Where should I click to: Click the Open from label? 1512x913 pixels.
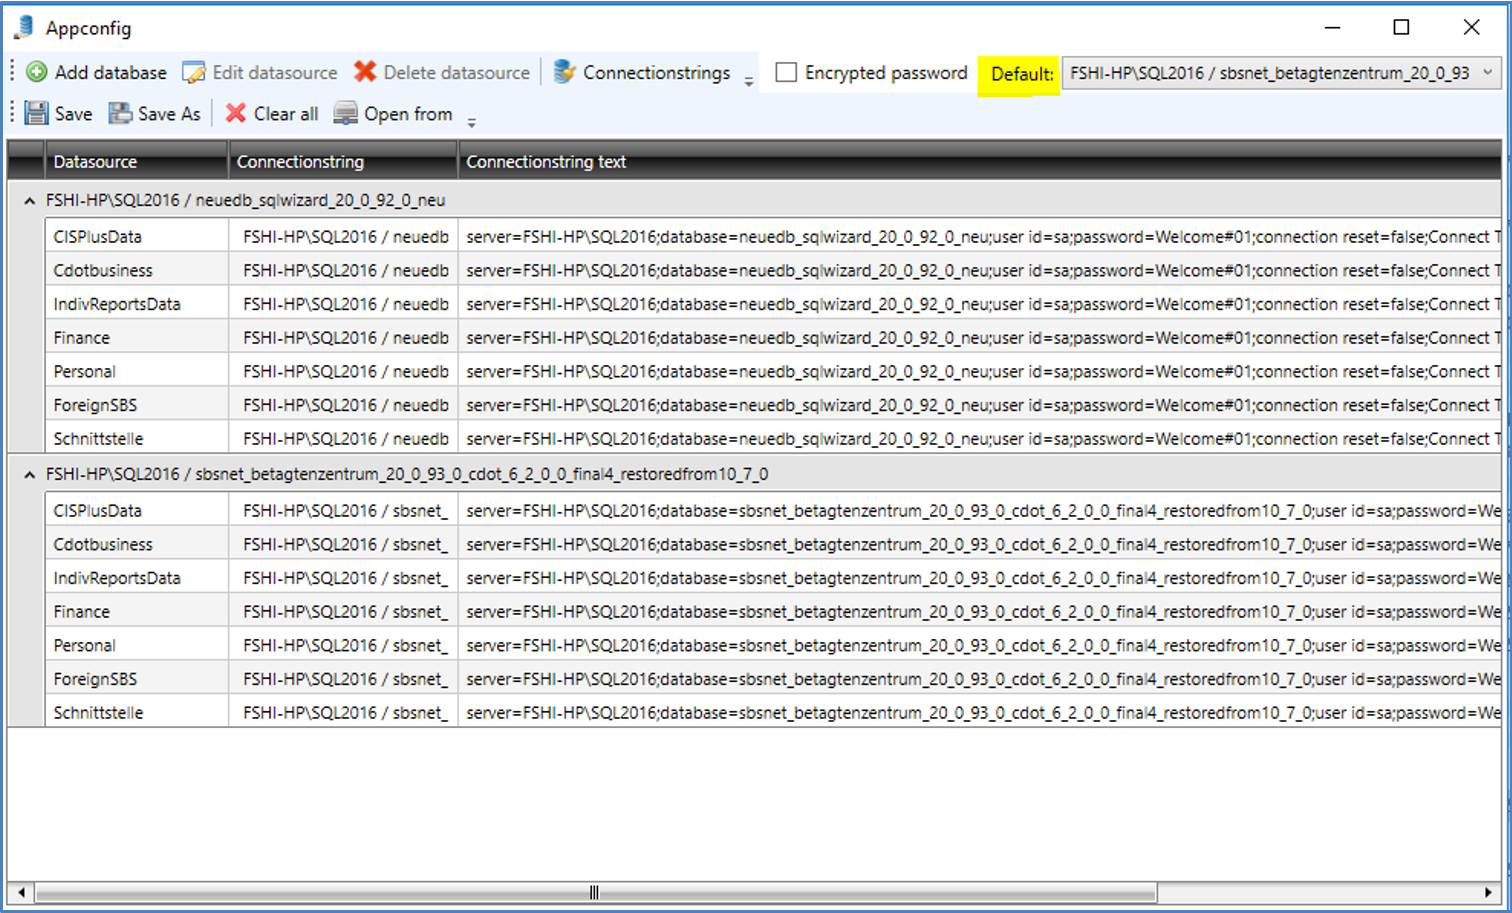408,113
